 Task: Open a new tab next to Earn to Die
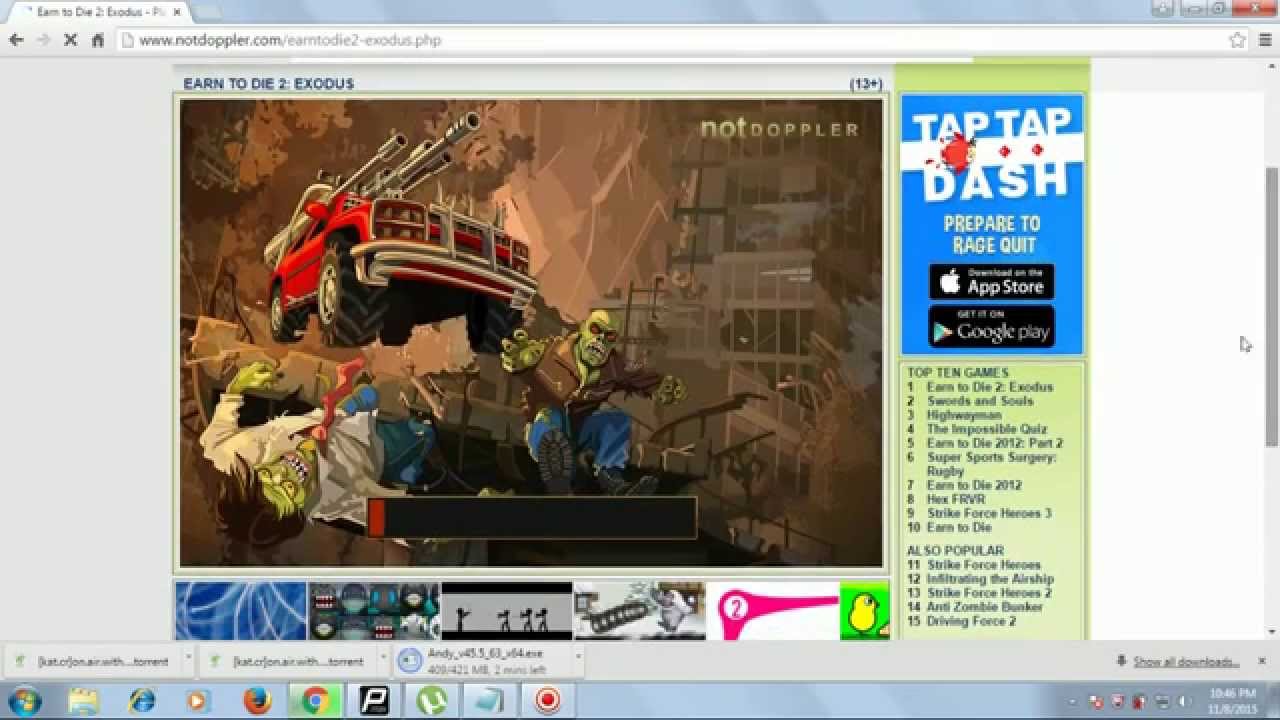[x=207, y=12]
